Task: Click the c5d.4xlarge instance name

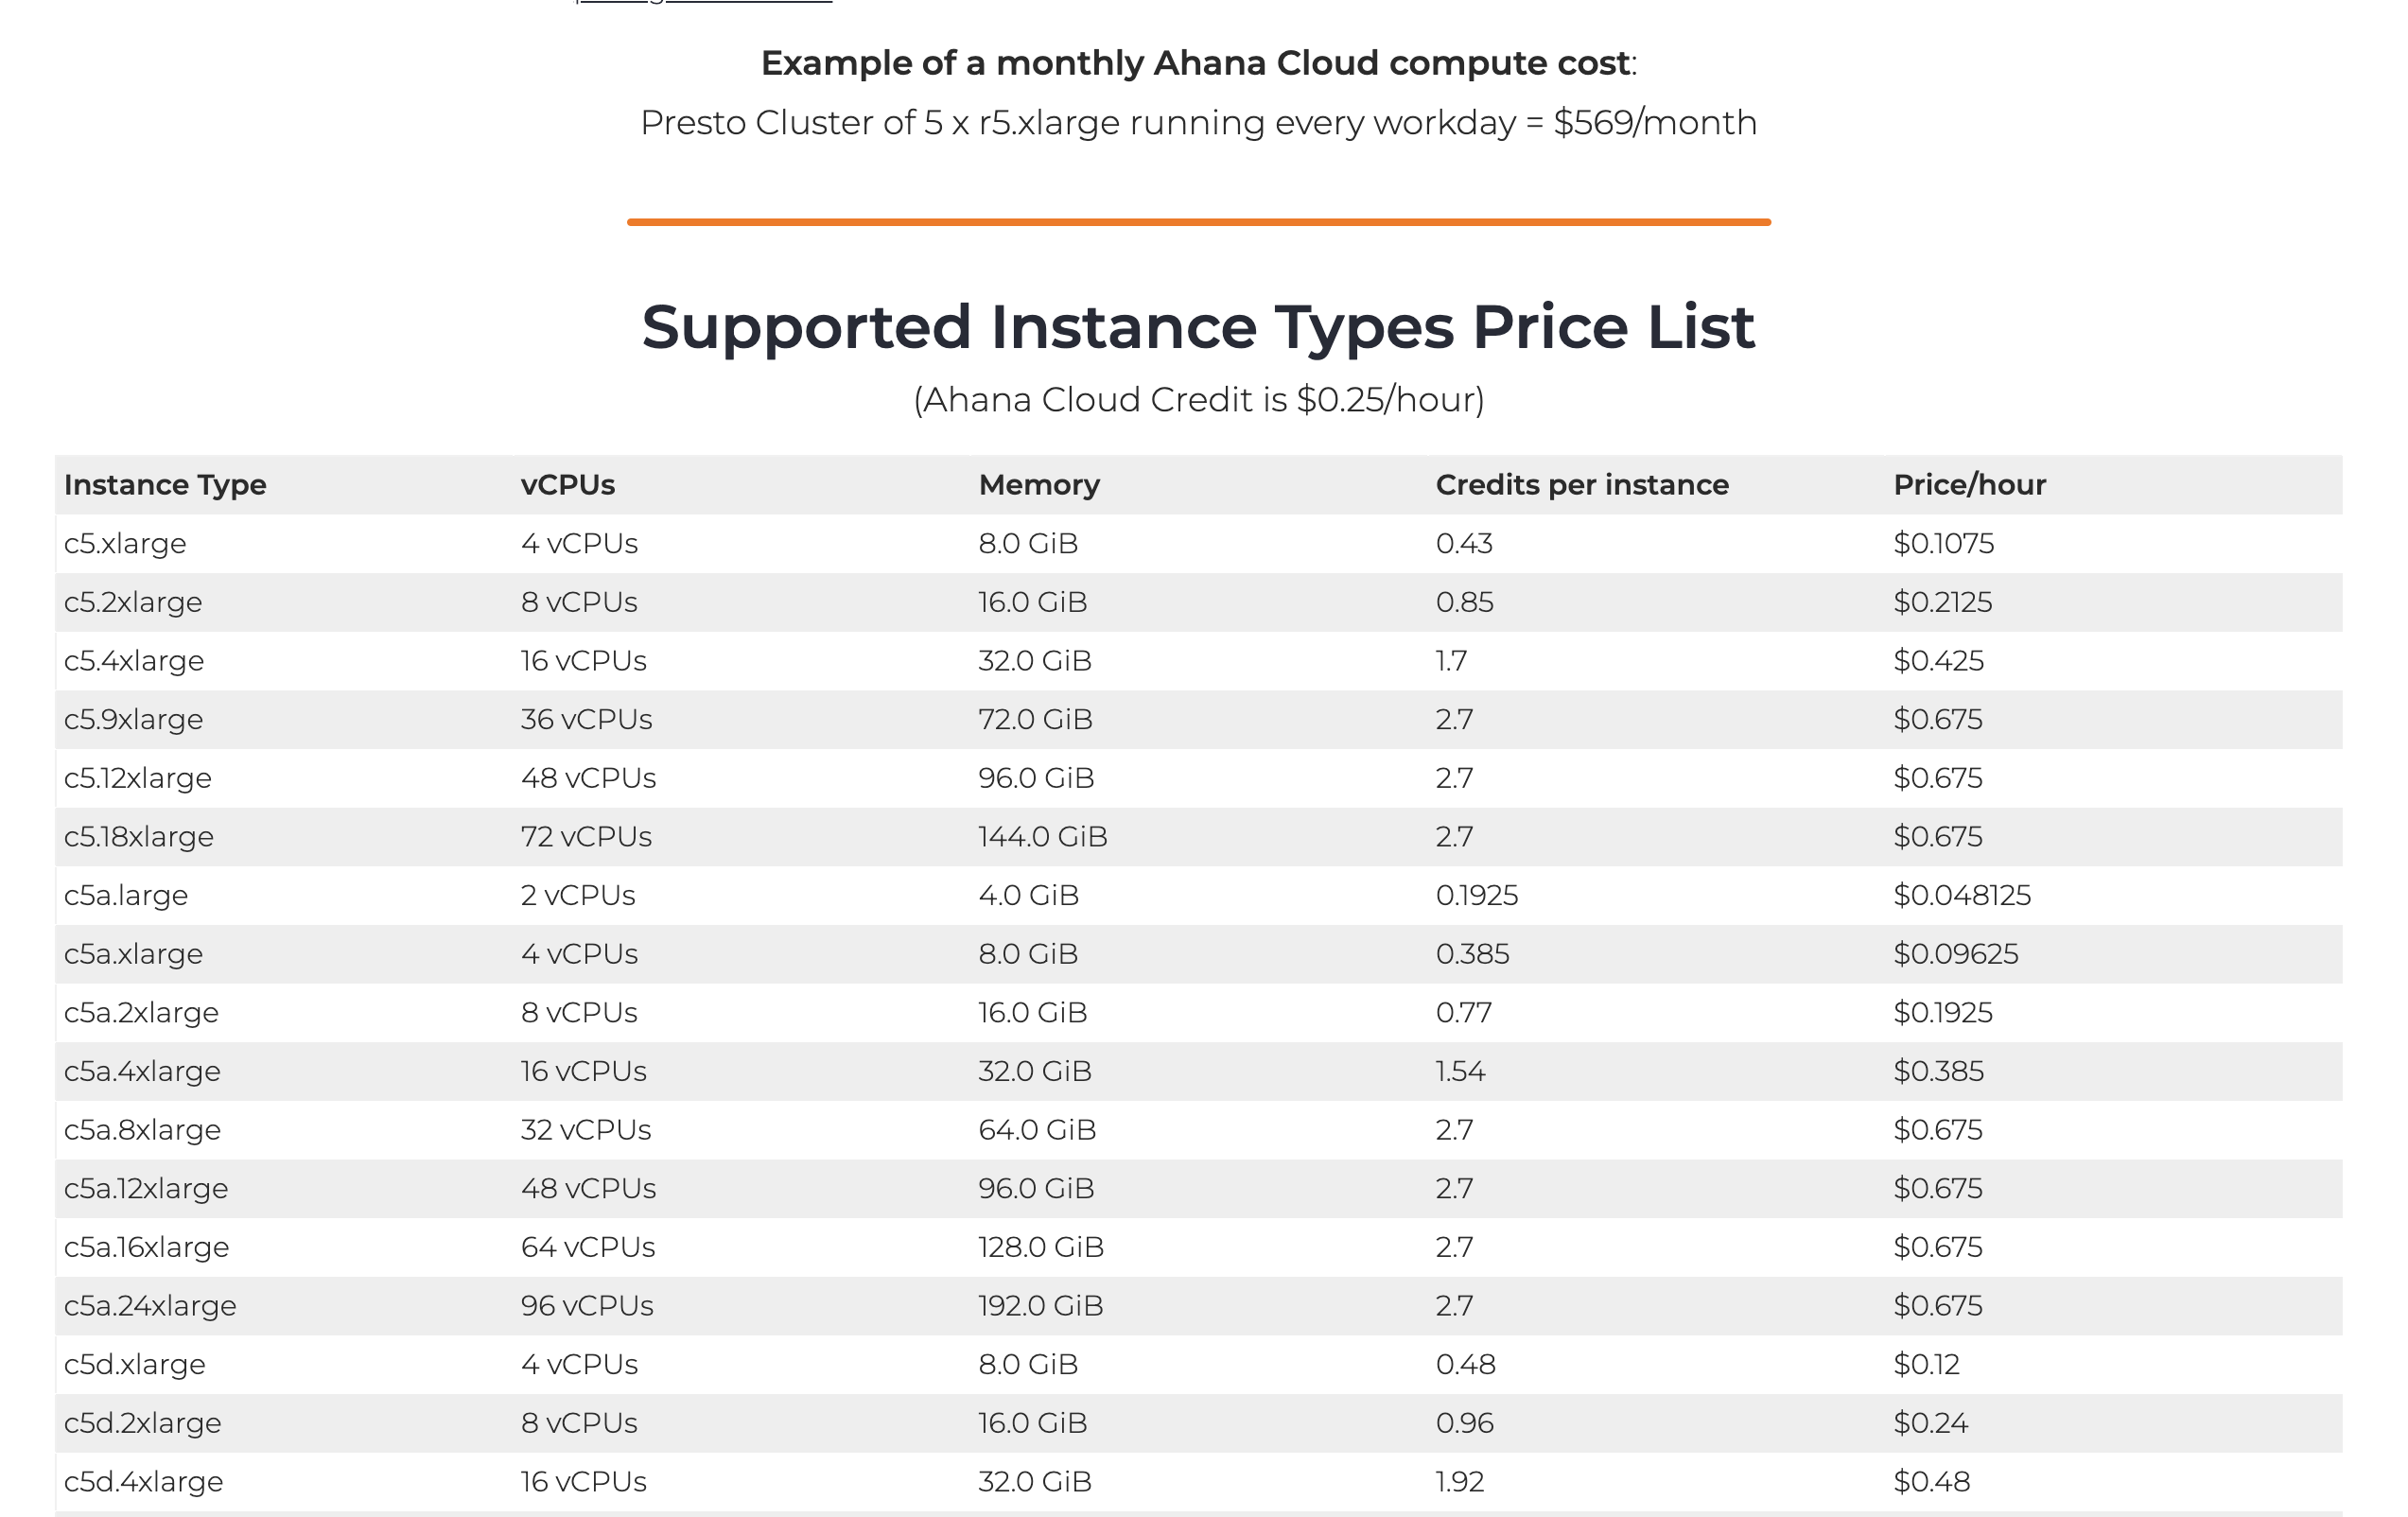Action: (x=143, y=1482)
